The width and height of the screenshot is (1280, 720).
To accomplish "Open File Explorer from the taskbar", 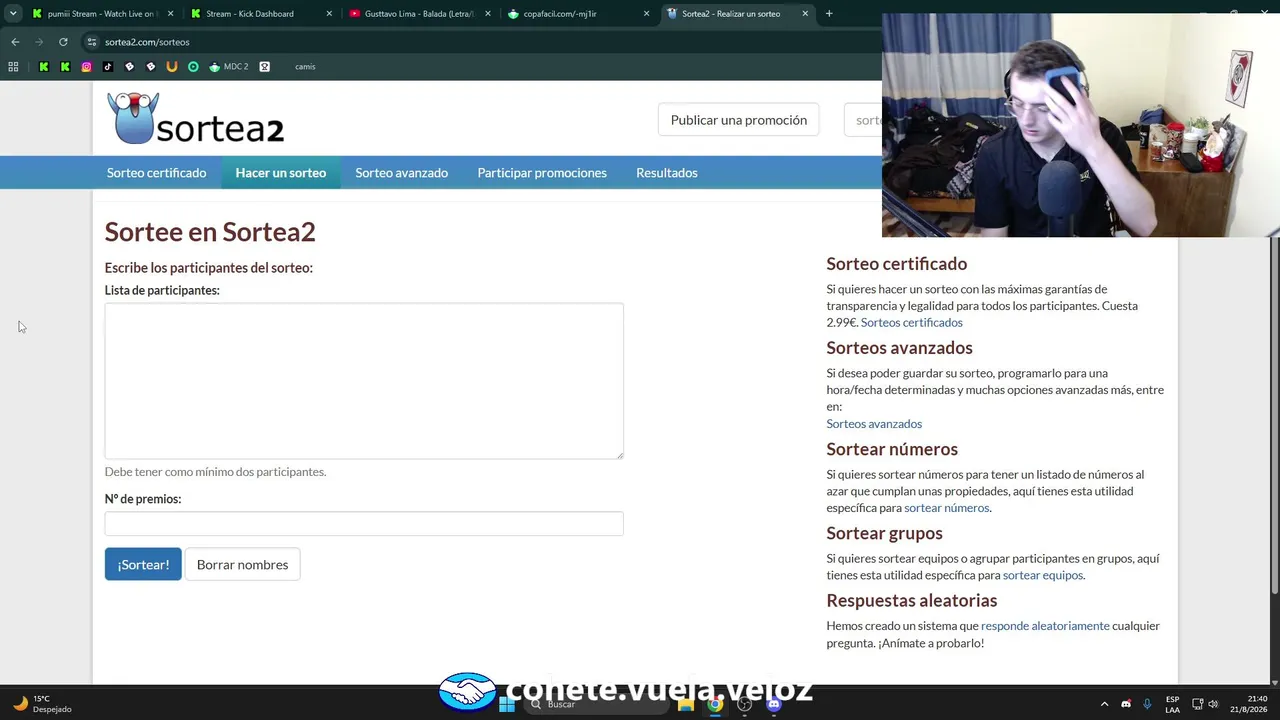I will click(x=686, y=704).
